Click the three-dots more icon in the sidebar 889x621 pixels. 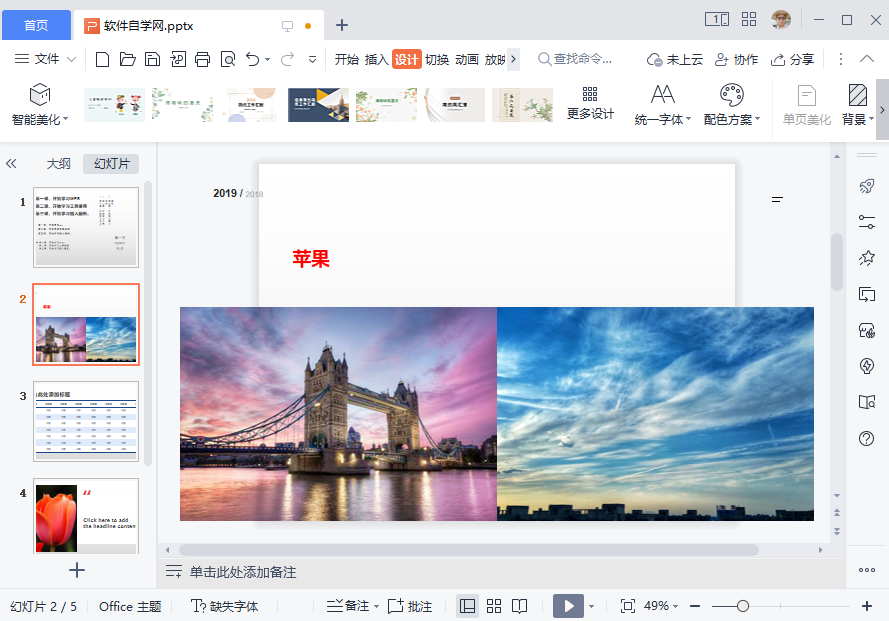click(866, 570)
